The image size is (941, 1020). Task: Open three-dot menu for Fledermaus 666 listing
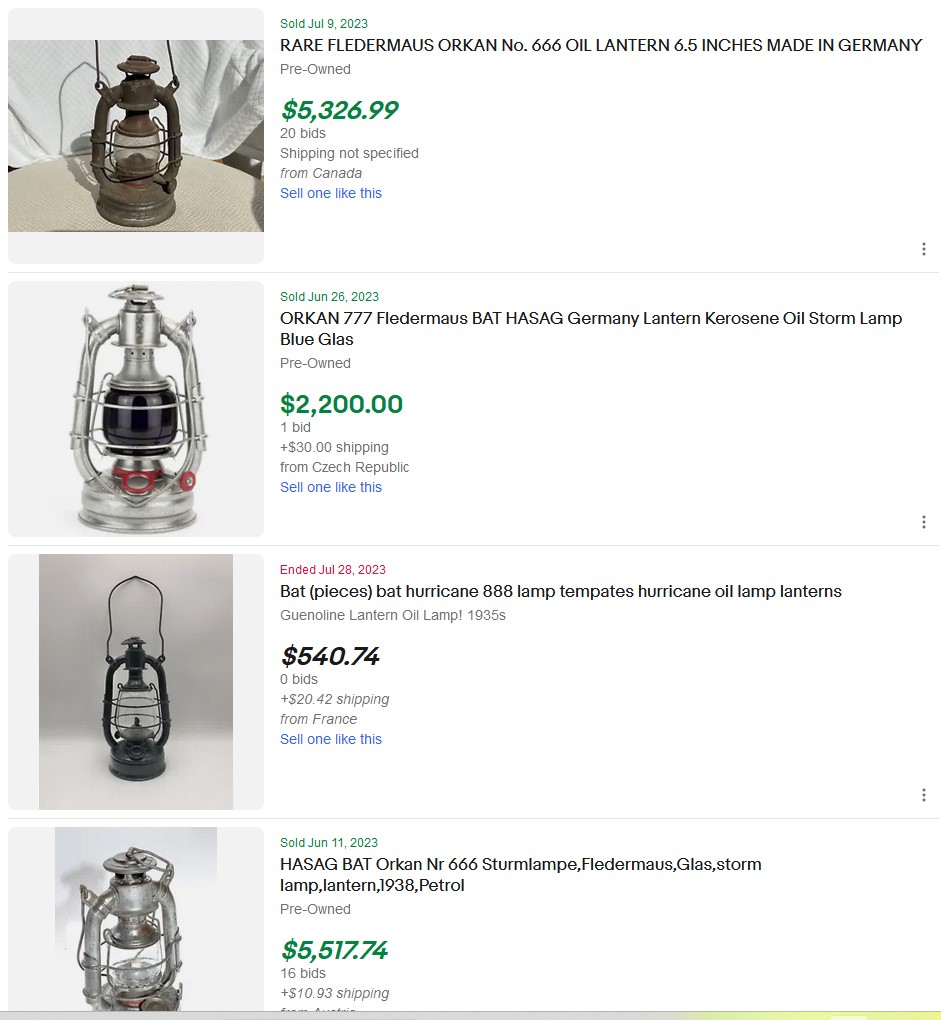point(923,249)
